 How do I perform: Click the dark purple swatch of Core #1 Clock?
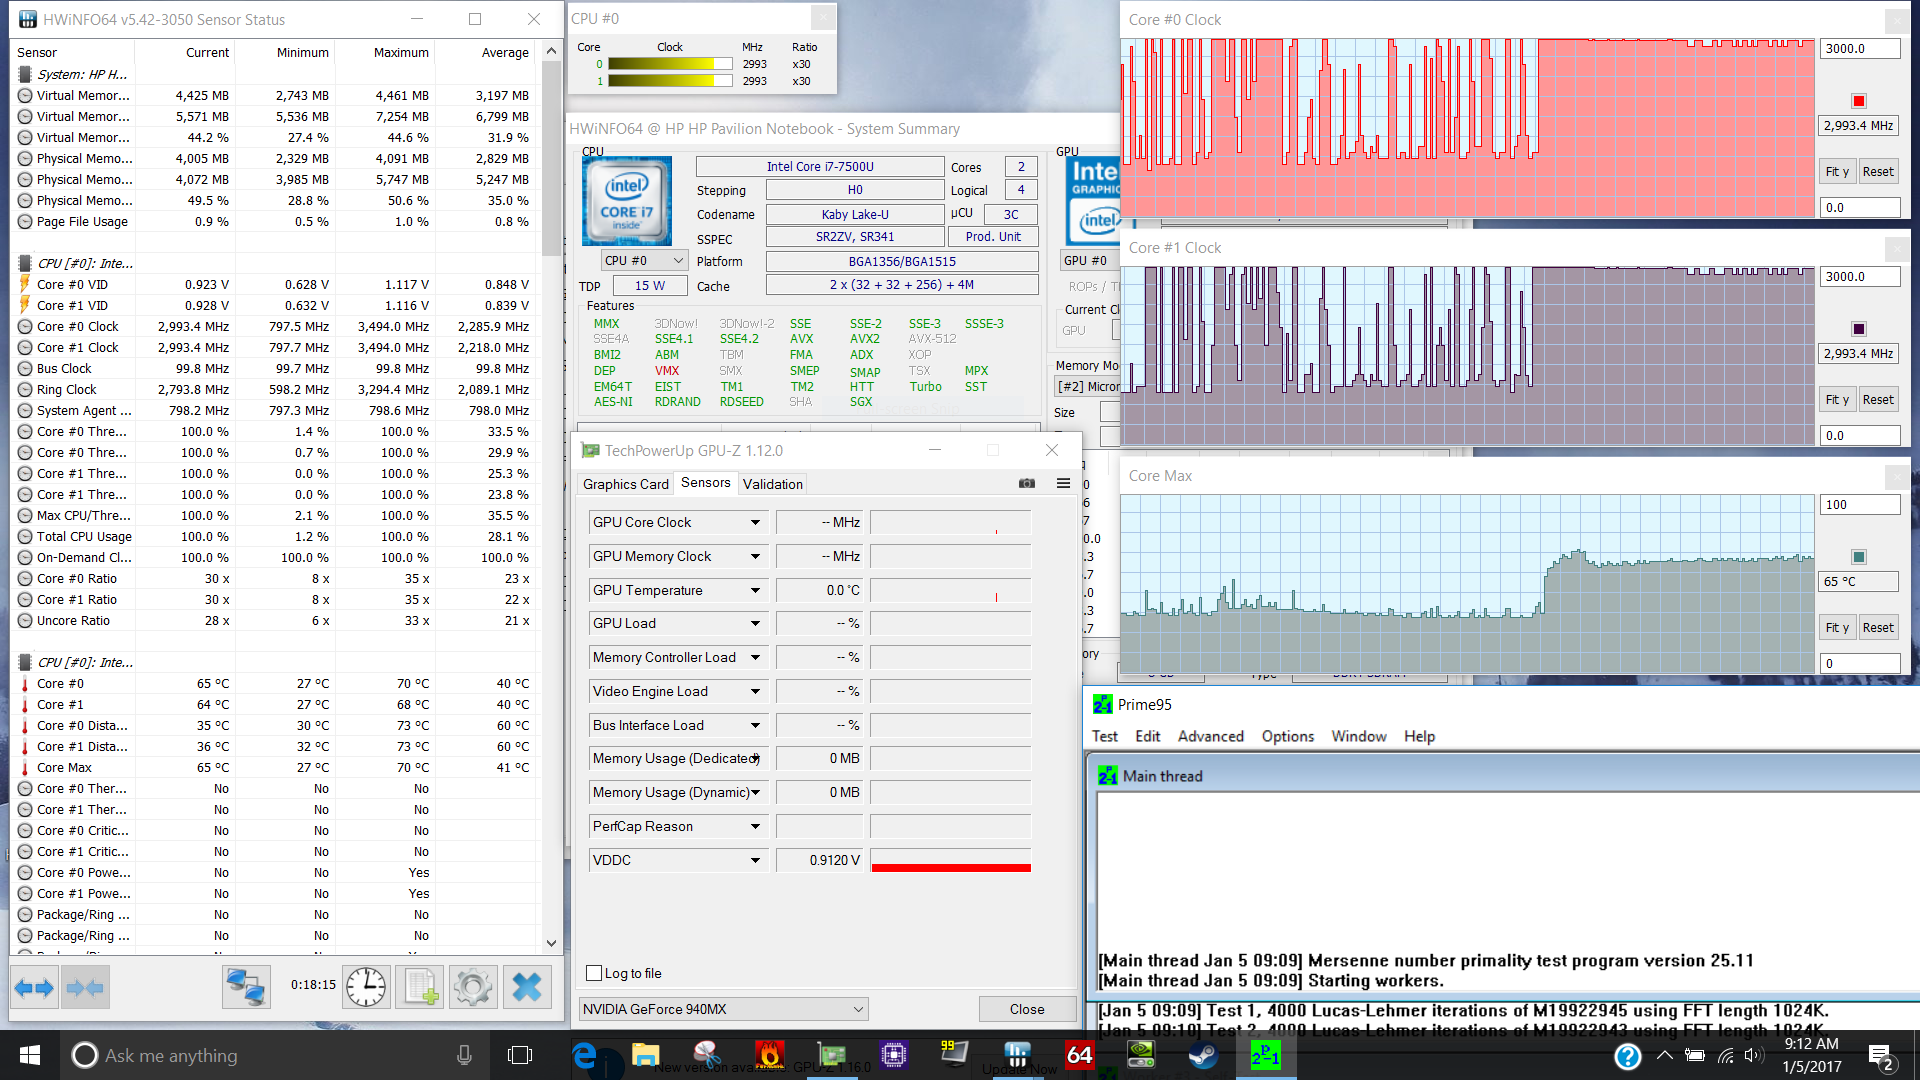pyautogui.click(x=1859, y=329)
